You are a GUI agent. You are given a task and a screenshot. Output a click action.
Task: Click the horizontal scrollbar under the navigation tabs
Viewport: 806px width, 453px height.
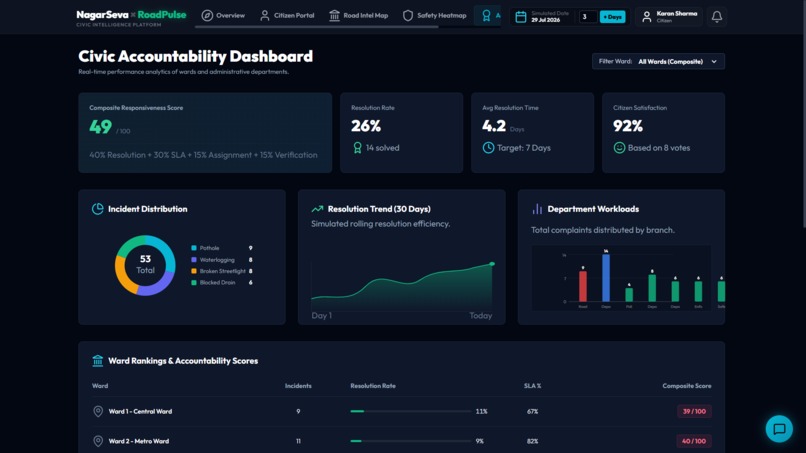(317, 27)
